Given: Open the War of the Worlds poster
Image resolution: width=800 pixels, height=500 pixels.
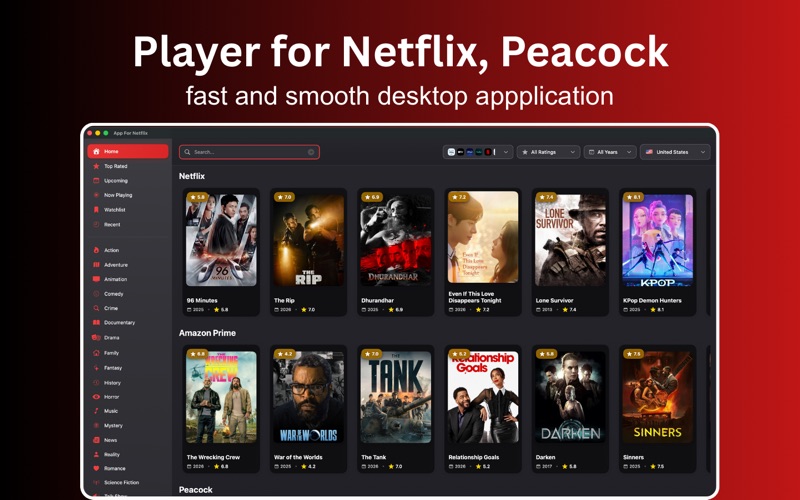Looking at the screenshot, I should tap(308, 396).
